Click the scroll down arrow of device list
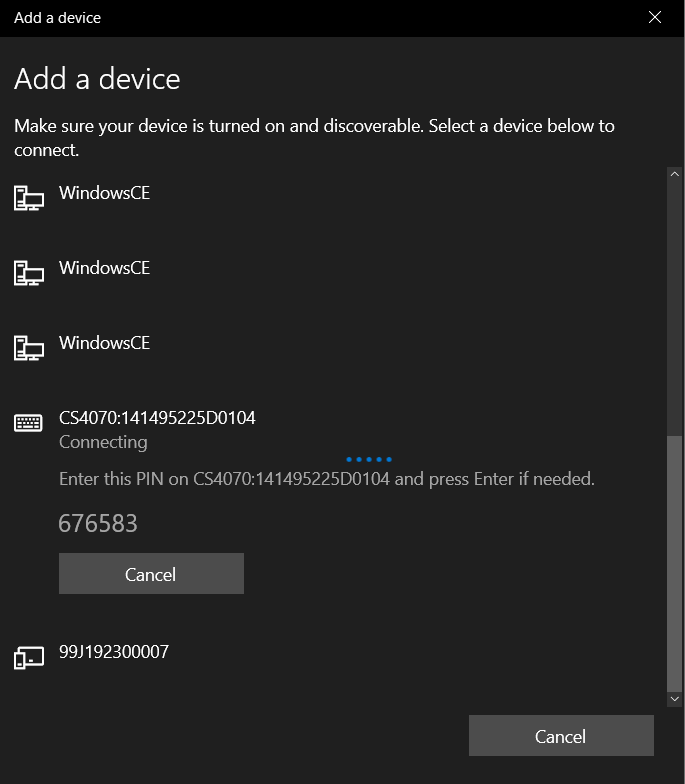The height and width of the screenshot is (784, 685). tap(674, 698)
